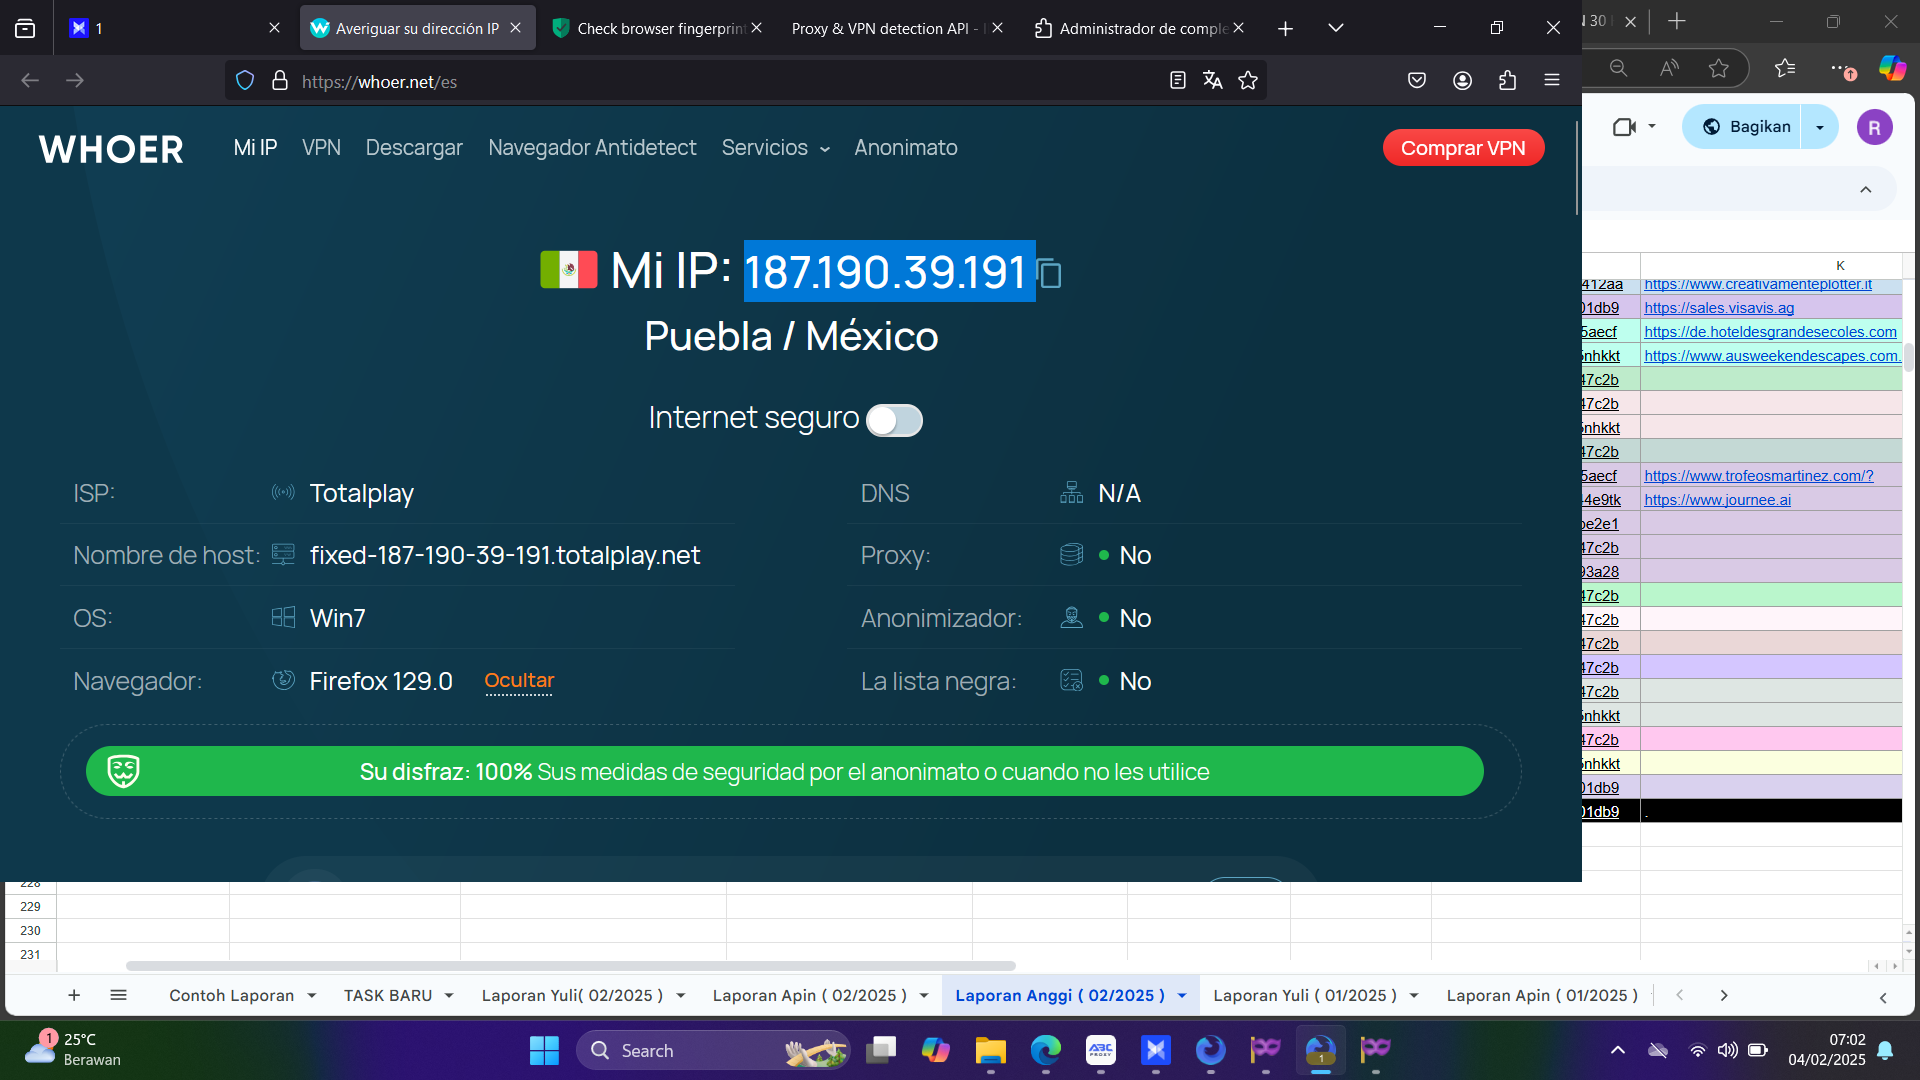This screenshot has height=1080, width=1920.
Task: Open a new Firefox tab with plus
Action: click(1286, 29)
